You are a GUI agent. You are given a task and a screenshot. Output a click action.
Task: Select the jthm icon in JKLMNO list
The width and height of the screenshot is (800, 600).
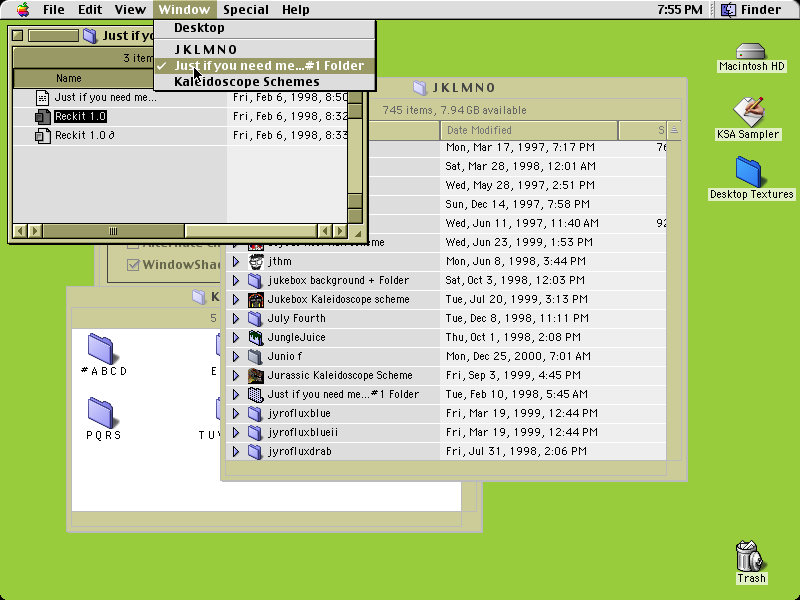(256, 261)
